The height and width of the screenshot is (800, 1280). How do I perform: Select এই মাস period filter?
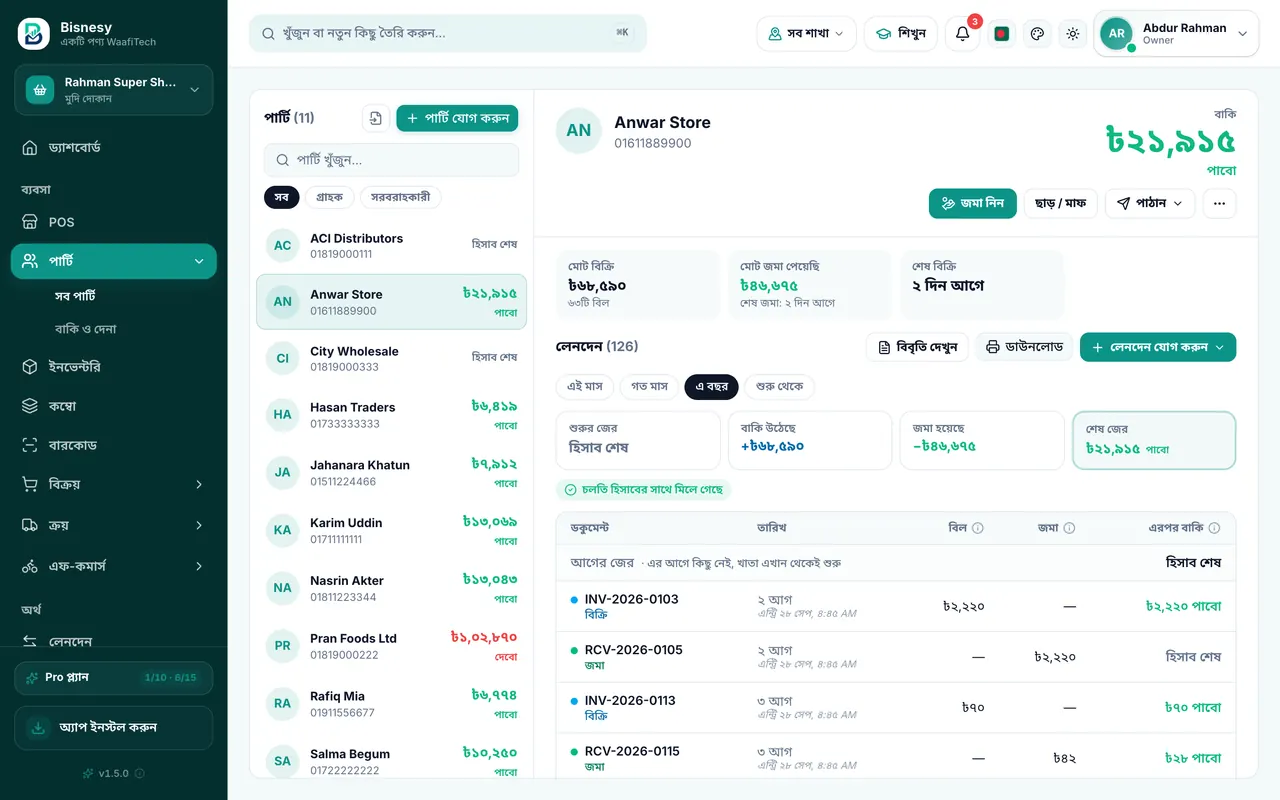585,386
